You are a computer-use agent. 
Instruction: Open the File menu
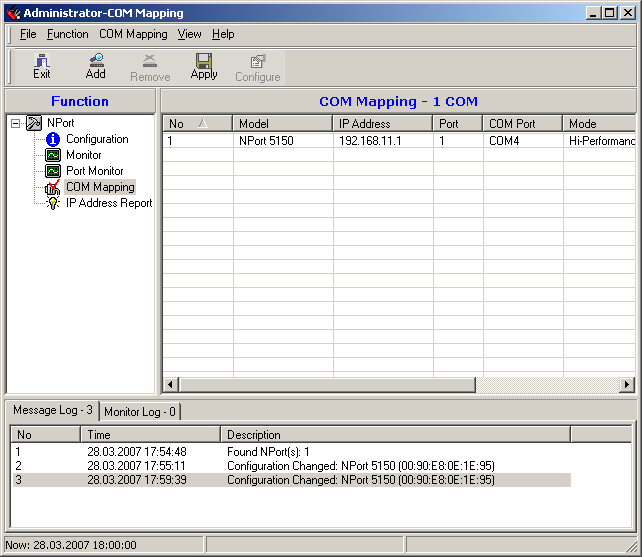click(x=28, y=34)
